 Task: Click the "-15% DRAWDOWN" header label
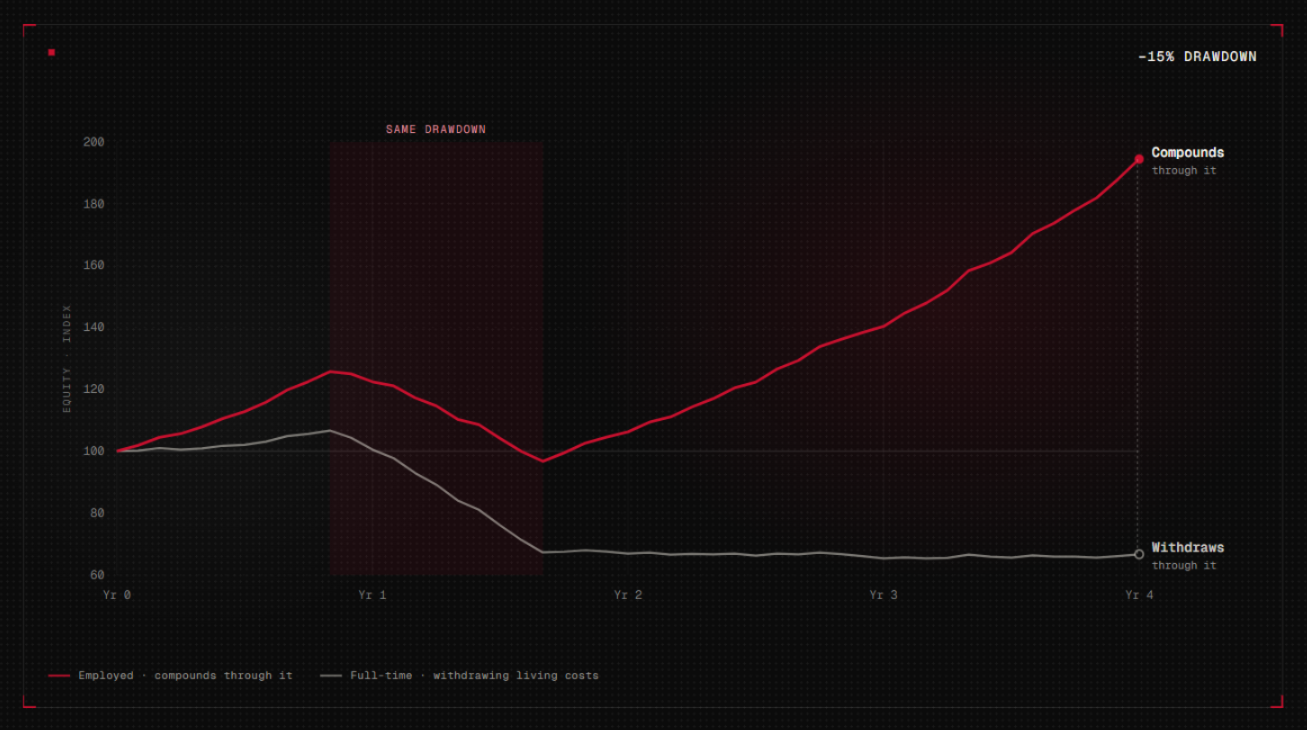(1197, 57)
